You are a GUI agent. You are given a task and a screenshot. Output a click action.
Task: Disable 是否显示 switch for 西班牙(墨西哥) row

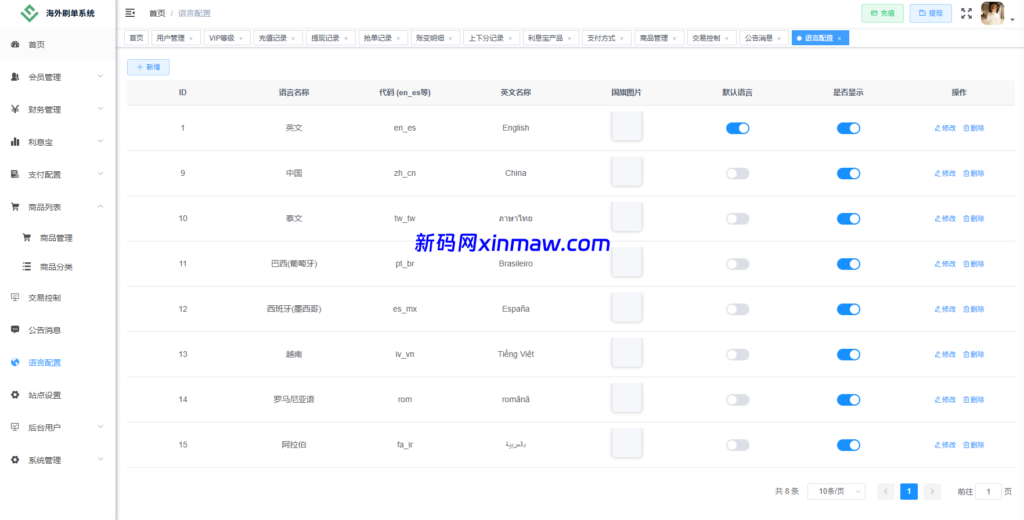848,309
